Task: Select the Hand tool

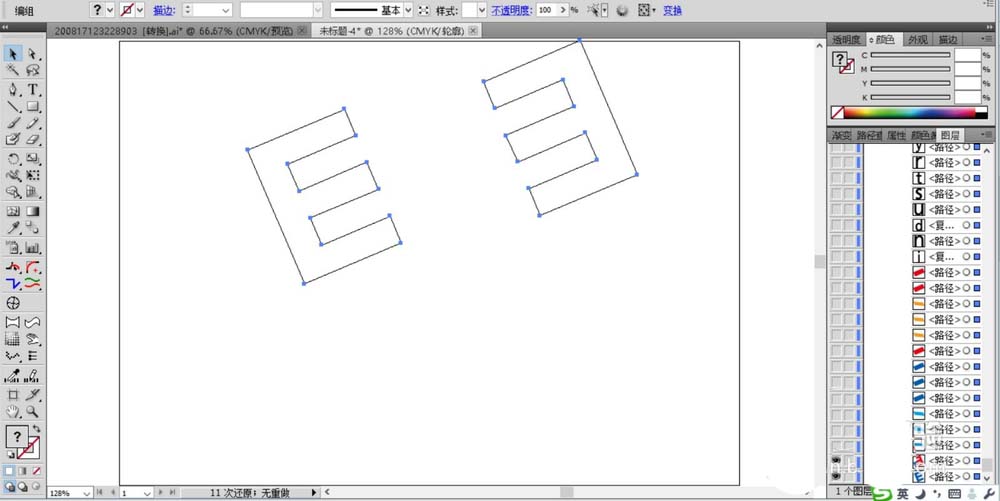Action: click(13, 412)
